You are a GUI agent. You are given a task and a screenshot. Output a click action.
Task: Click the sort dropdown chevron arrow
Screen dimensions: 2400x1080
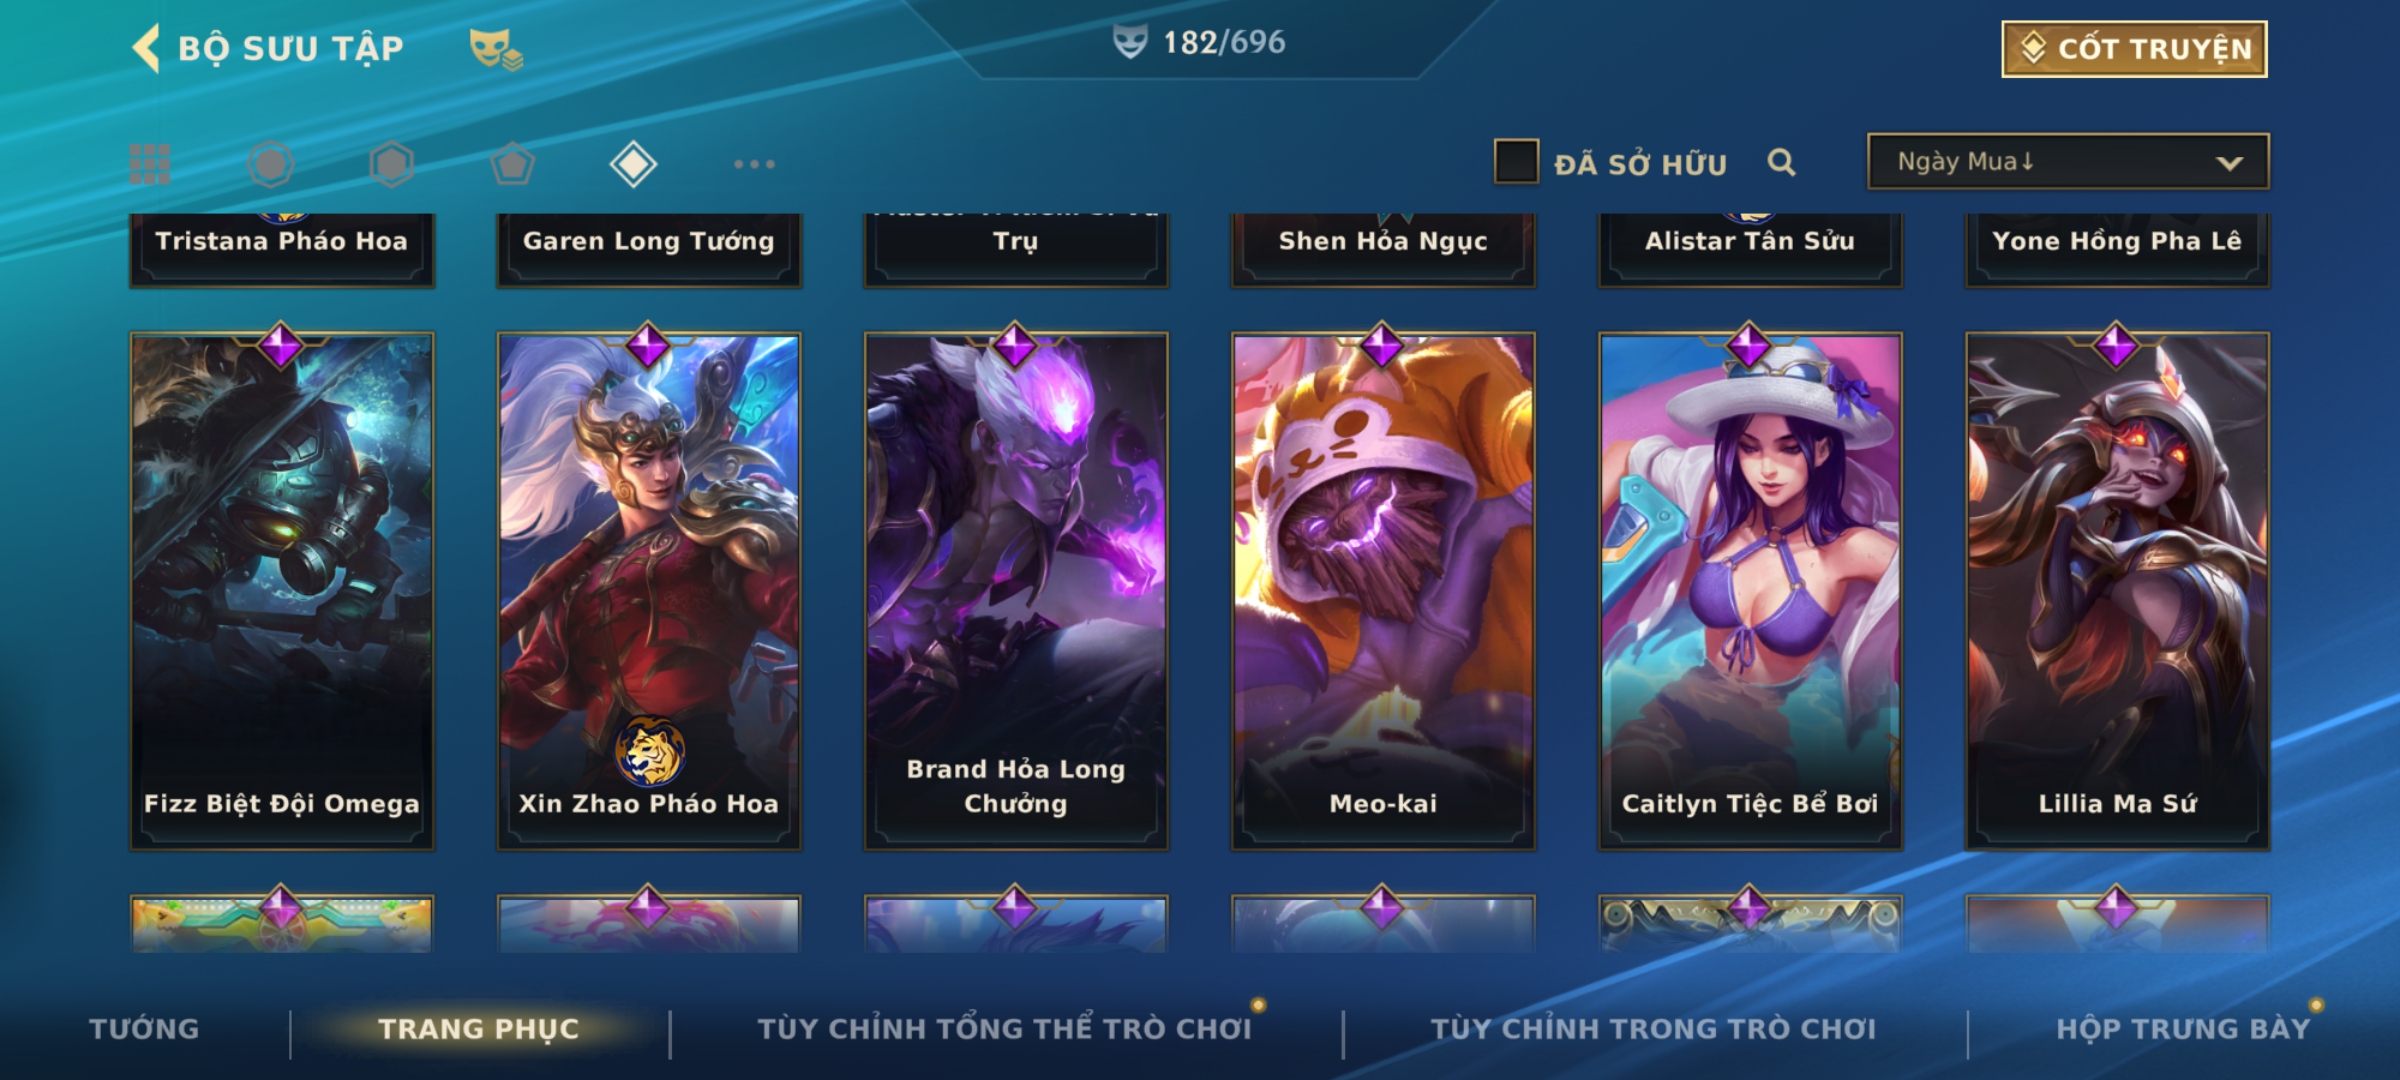2229,163
